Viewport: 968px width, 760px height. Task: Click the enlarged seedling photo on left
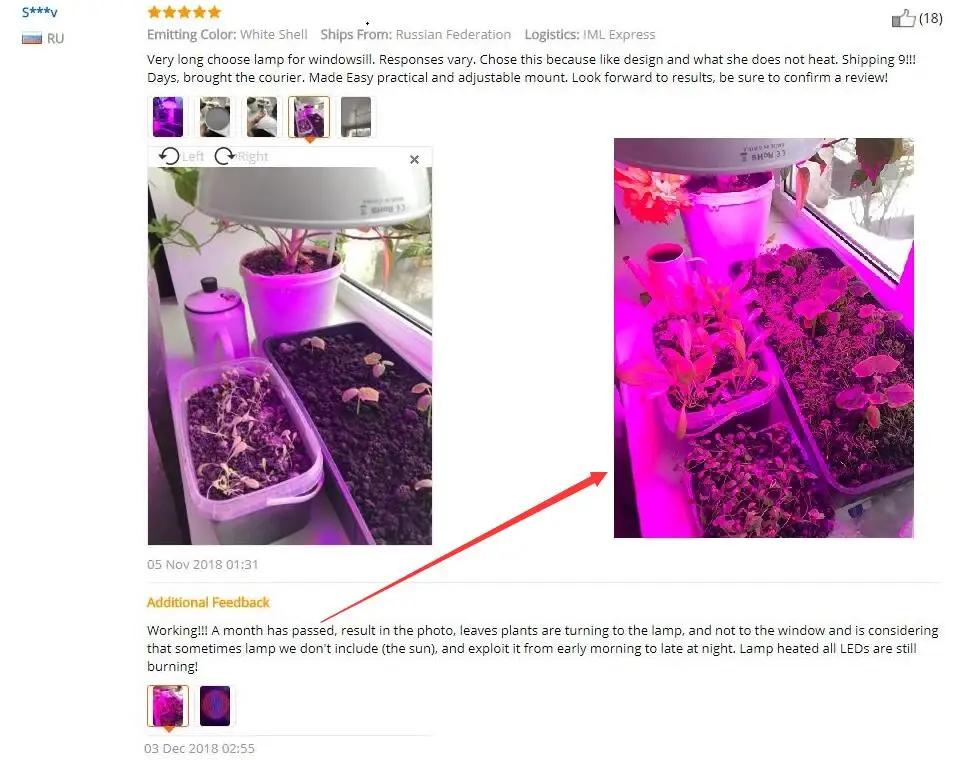click(290, 356)
